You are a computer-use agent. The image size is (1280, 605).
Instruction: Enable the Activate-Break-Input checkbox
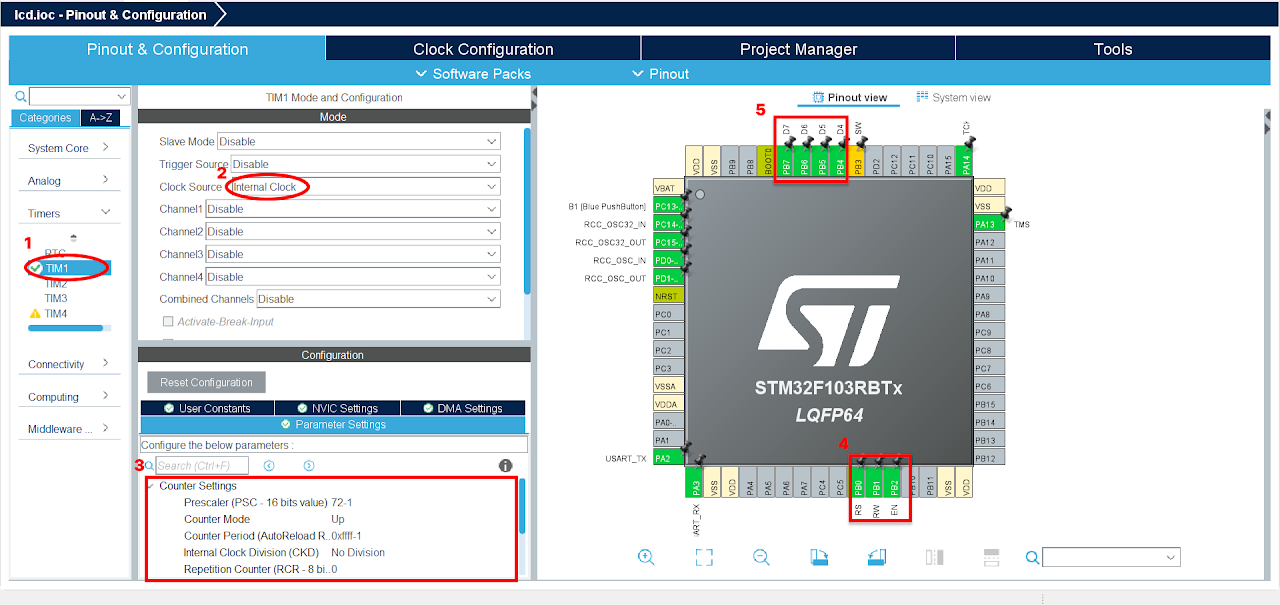170,319
